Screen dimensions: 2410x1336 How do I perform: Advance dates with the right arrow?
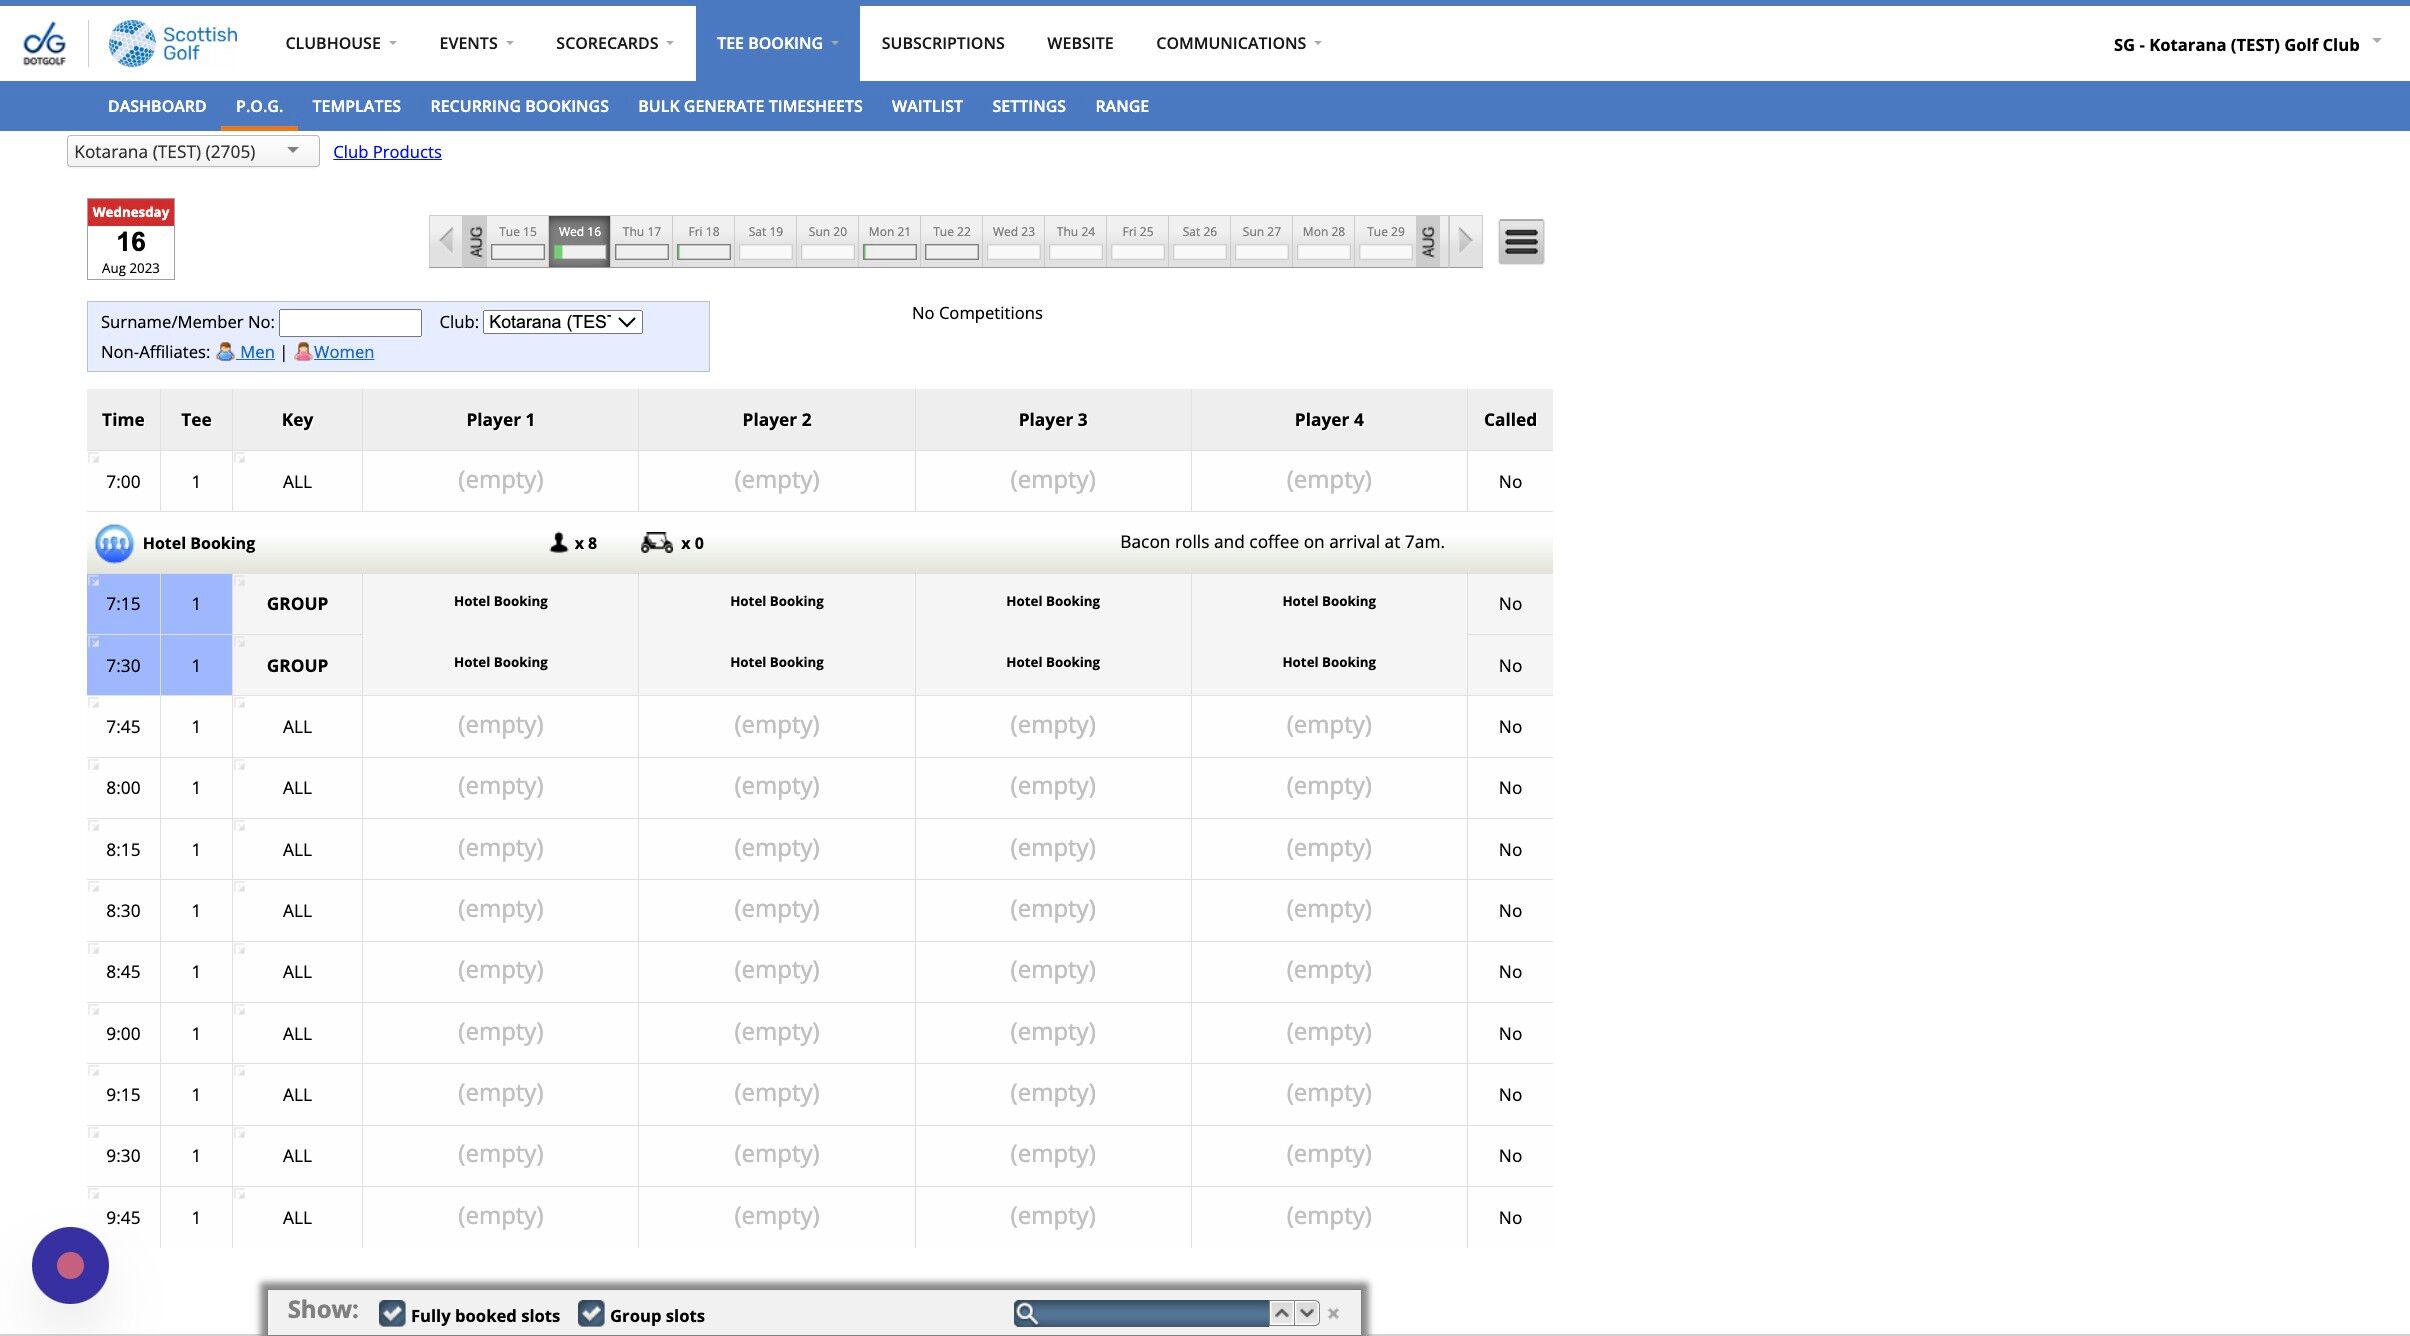(1465, 241)
